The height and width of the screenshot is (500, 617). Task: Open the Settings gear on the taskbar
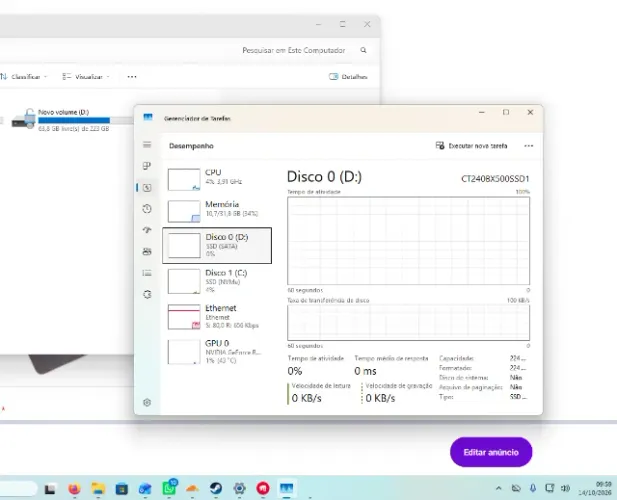tap(239, 489)
